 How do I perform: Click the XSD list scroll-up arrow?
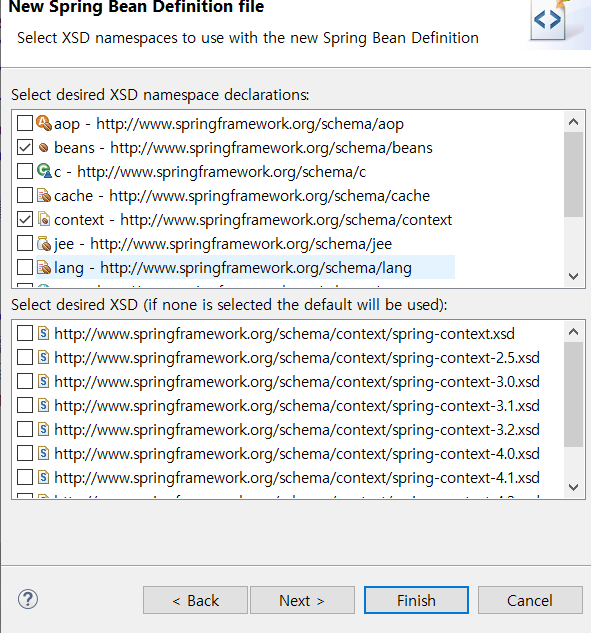coord(573,332)
